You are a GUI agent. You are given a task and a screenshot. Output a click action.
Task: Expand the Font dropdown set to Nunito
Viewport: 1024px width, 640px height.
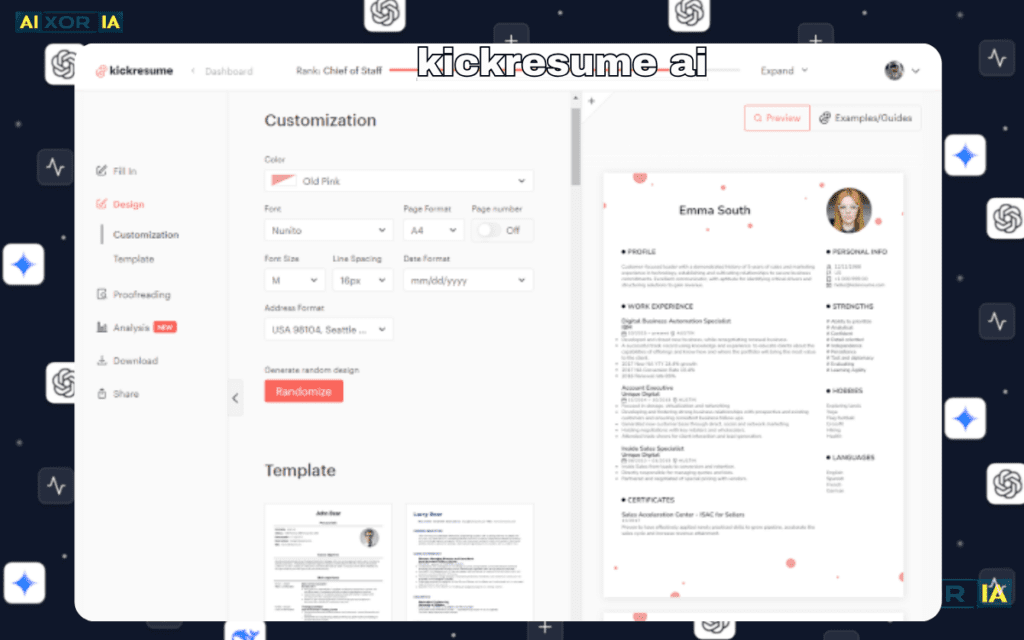(x=328, y=230)
